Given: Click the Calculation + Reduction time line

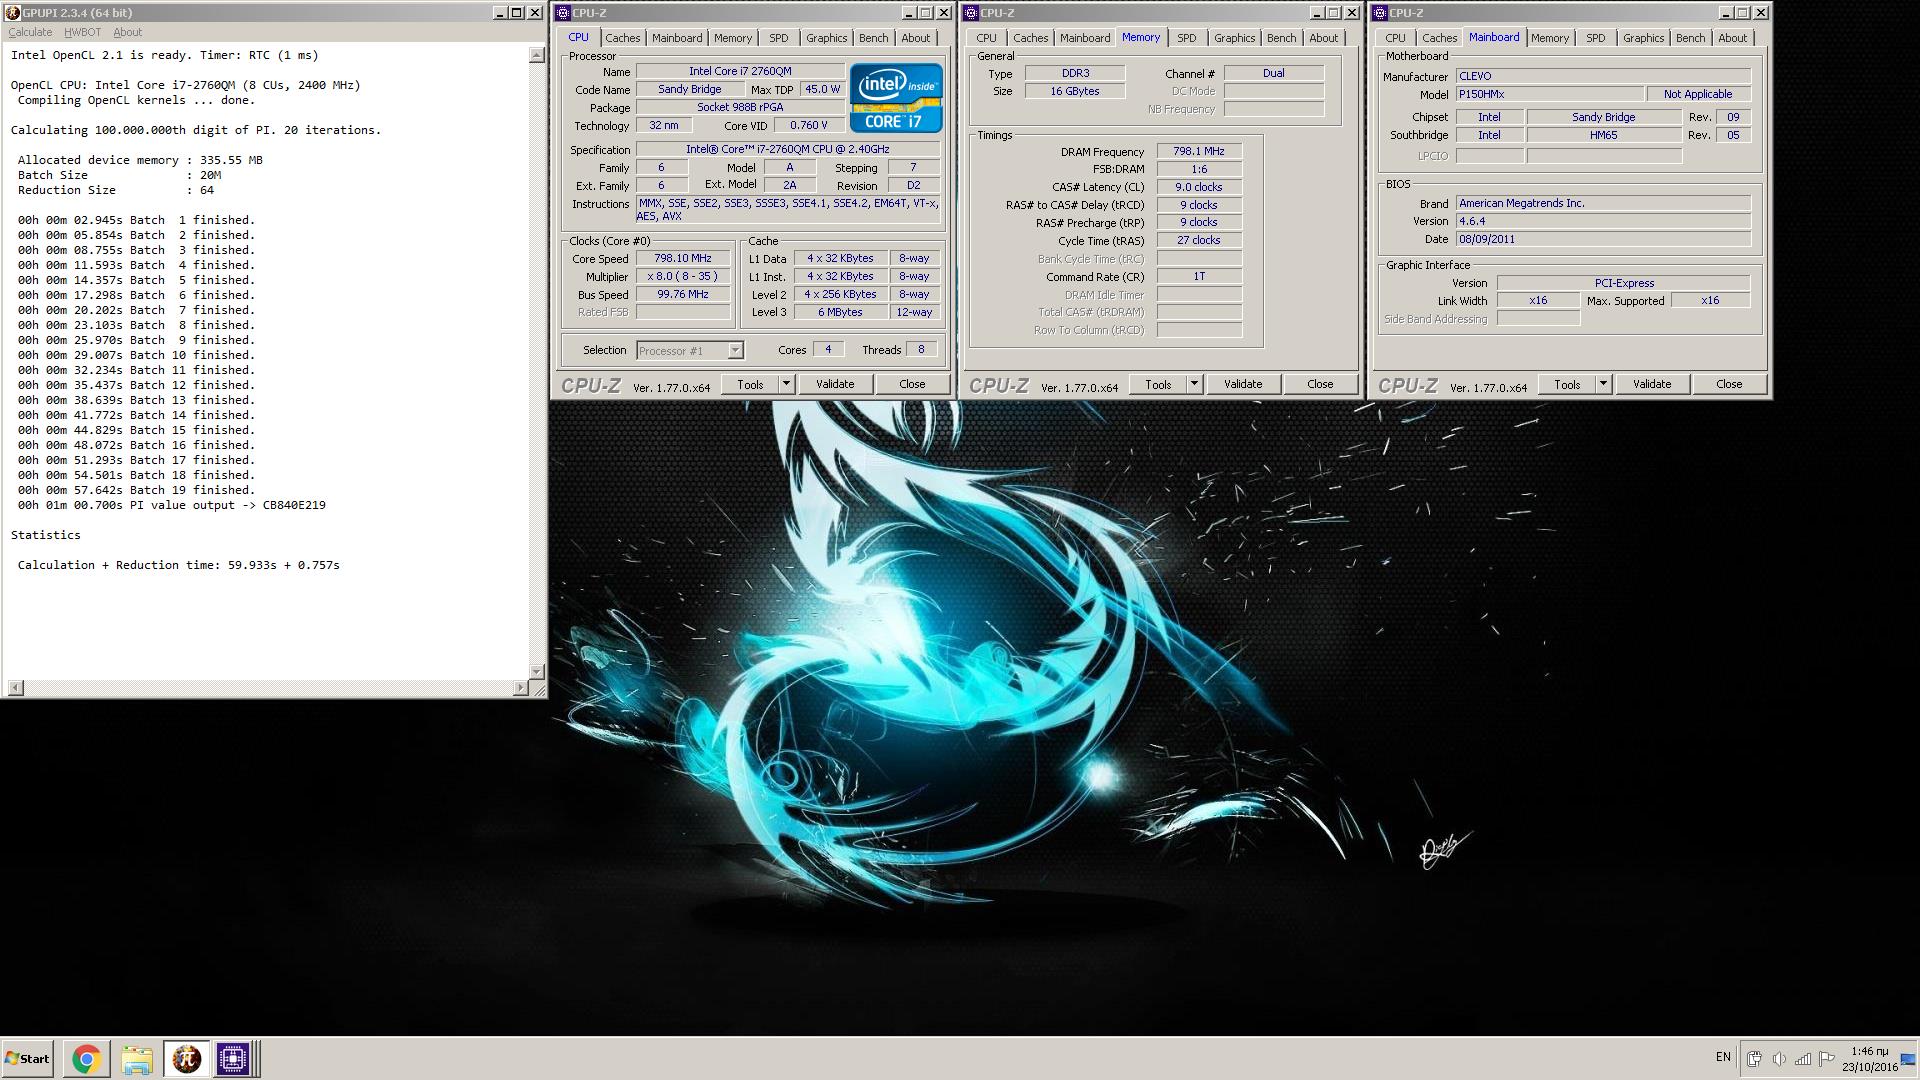Looking at the screenshot, I should click(178, 565).
